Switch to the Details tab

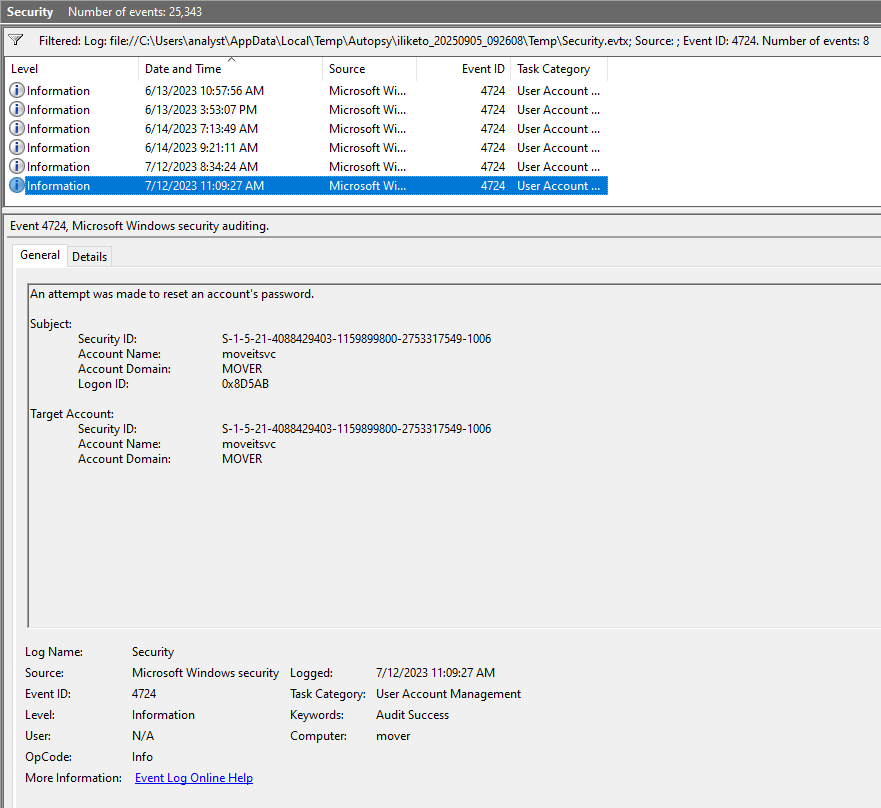(x=89, y=257)
